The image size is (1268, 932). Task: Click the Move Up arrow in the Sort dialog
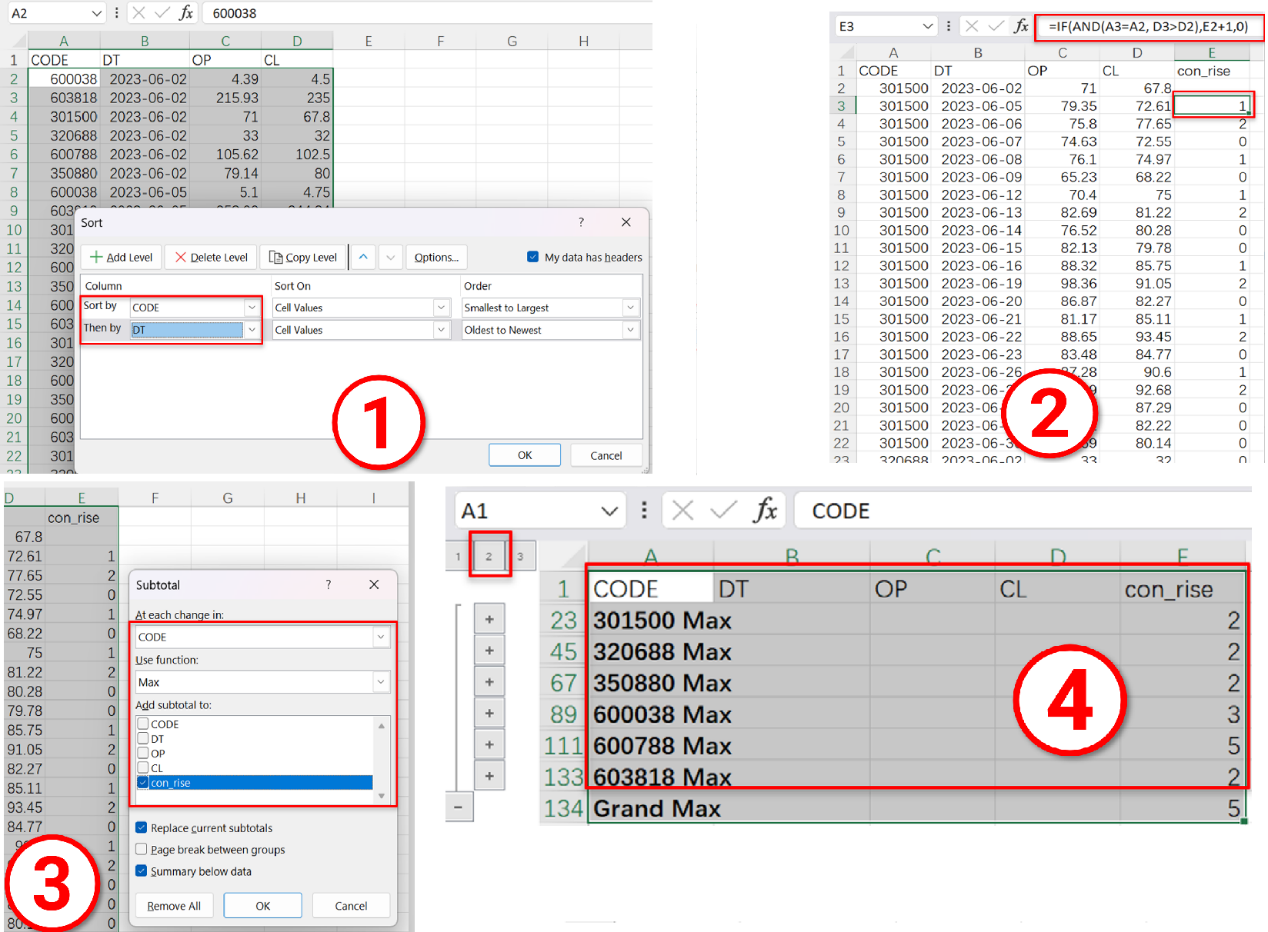pos(363,257)
